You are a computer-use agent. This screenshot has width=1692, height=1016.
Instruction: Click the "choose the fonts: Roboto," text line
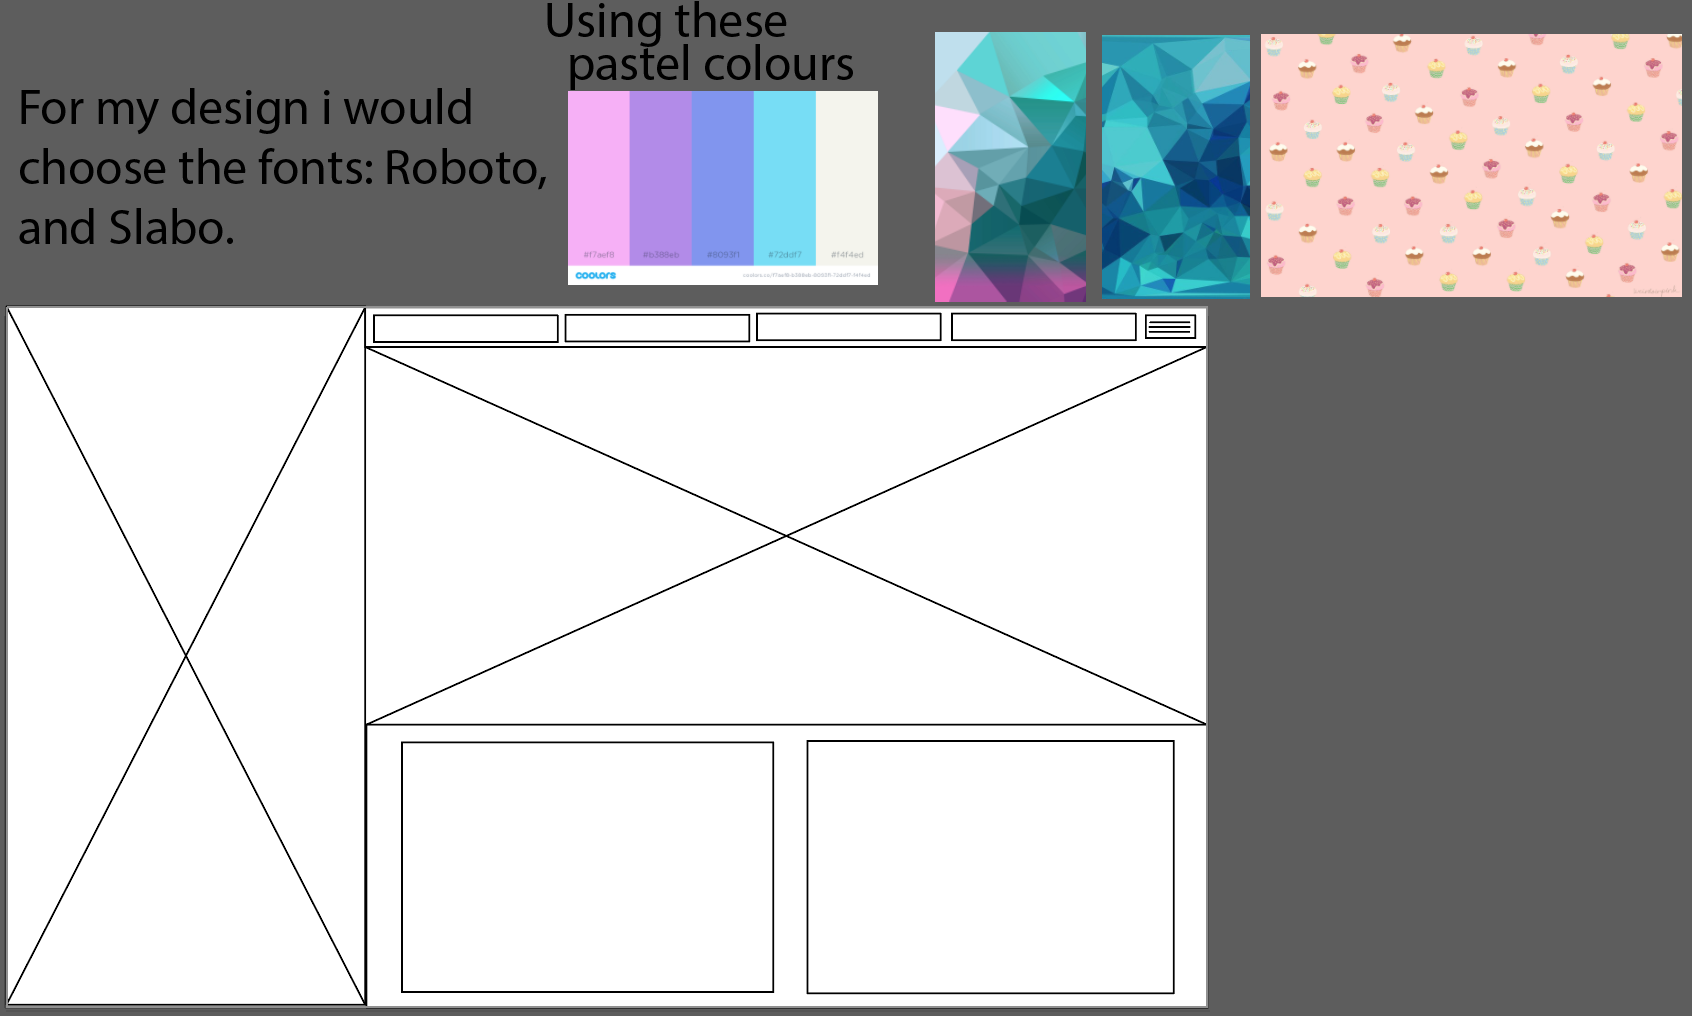[283, 168]
